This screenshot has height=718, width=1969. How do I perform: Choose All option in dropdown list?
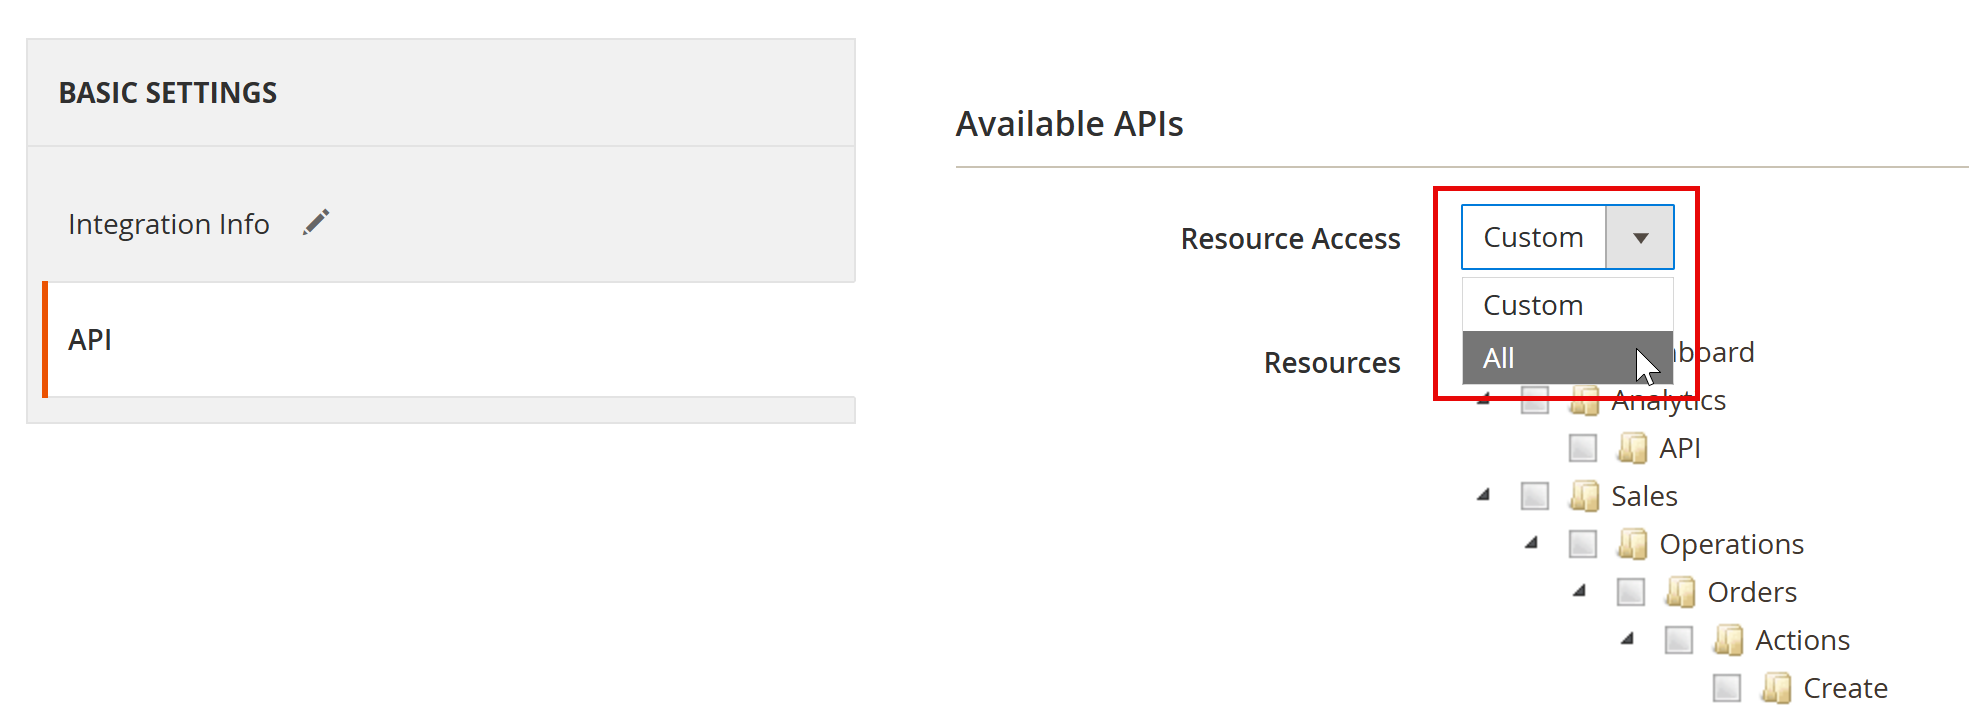click(x=1567, y=358)
